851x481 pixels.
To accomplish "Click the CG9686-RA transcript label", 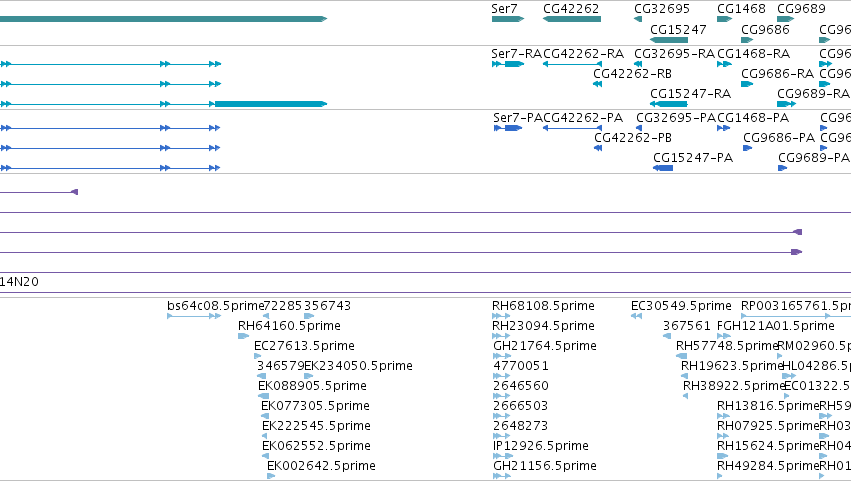I will (777, 74).
